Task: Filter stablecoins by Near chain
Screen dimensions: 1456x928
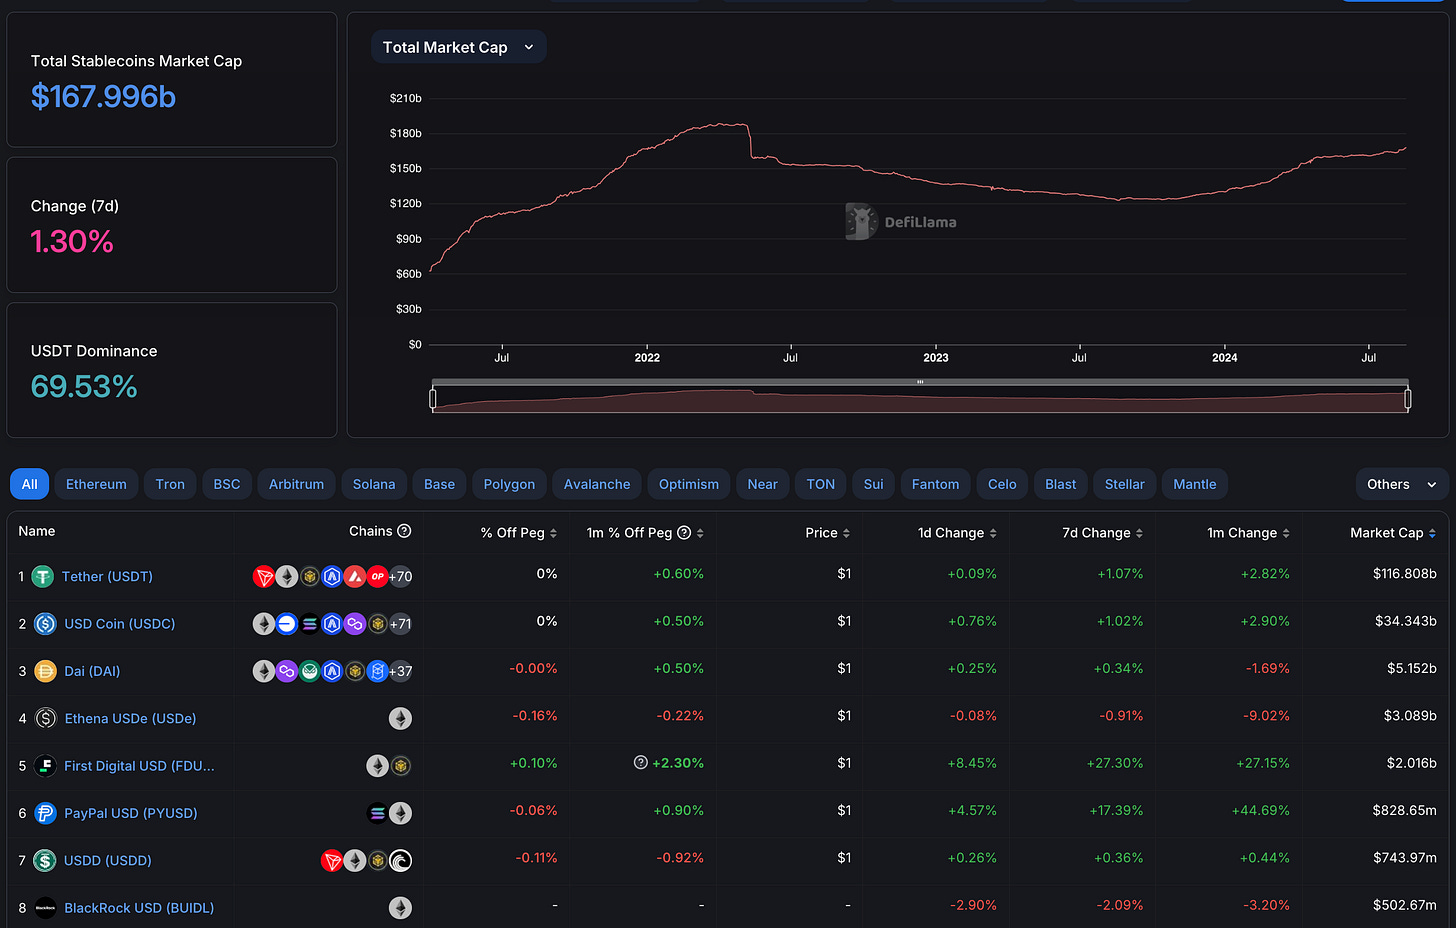Action: coord(762,484)
